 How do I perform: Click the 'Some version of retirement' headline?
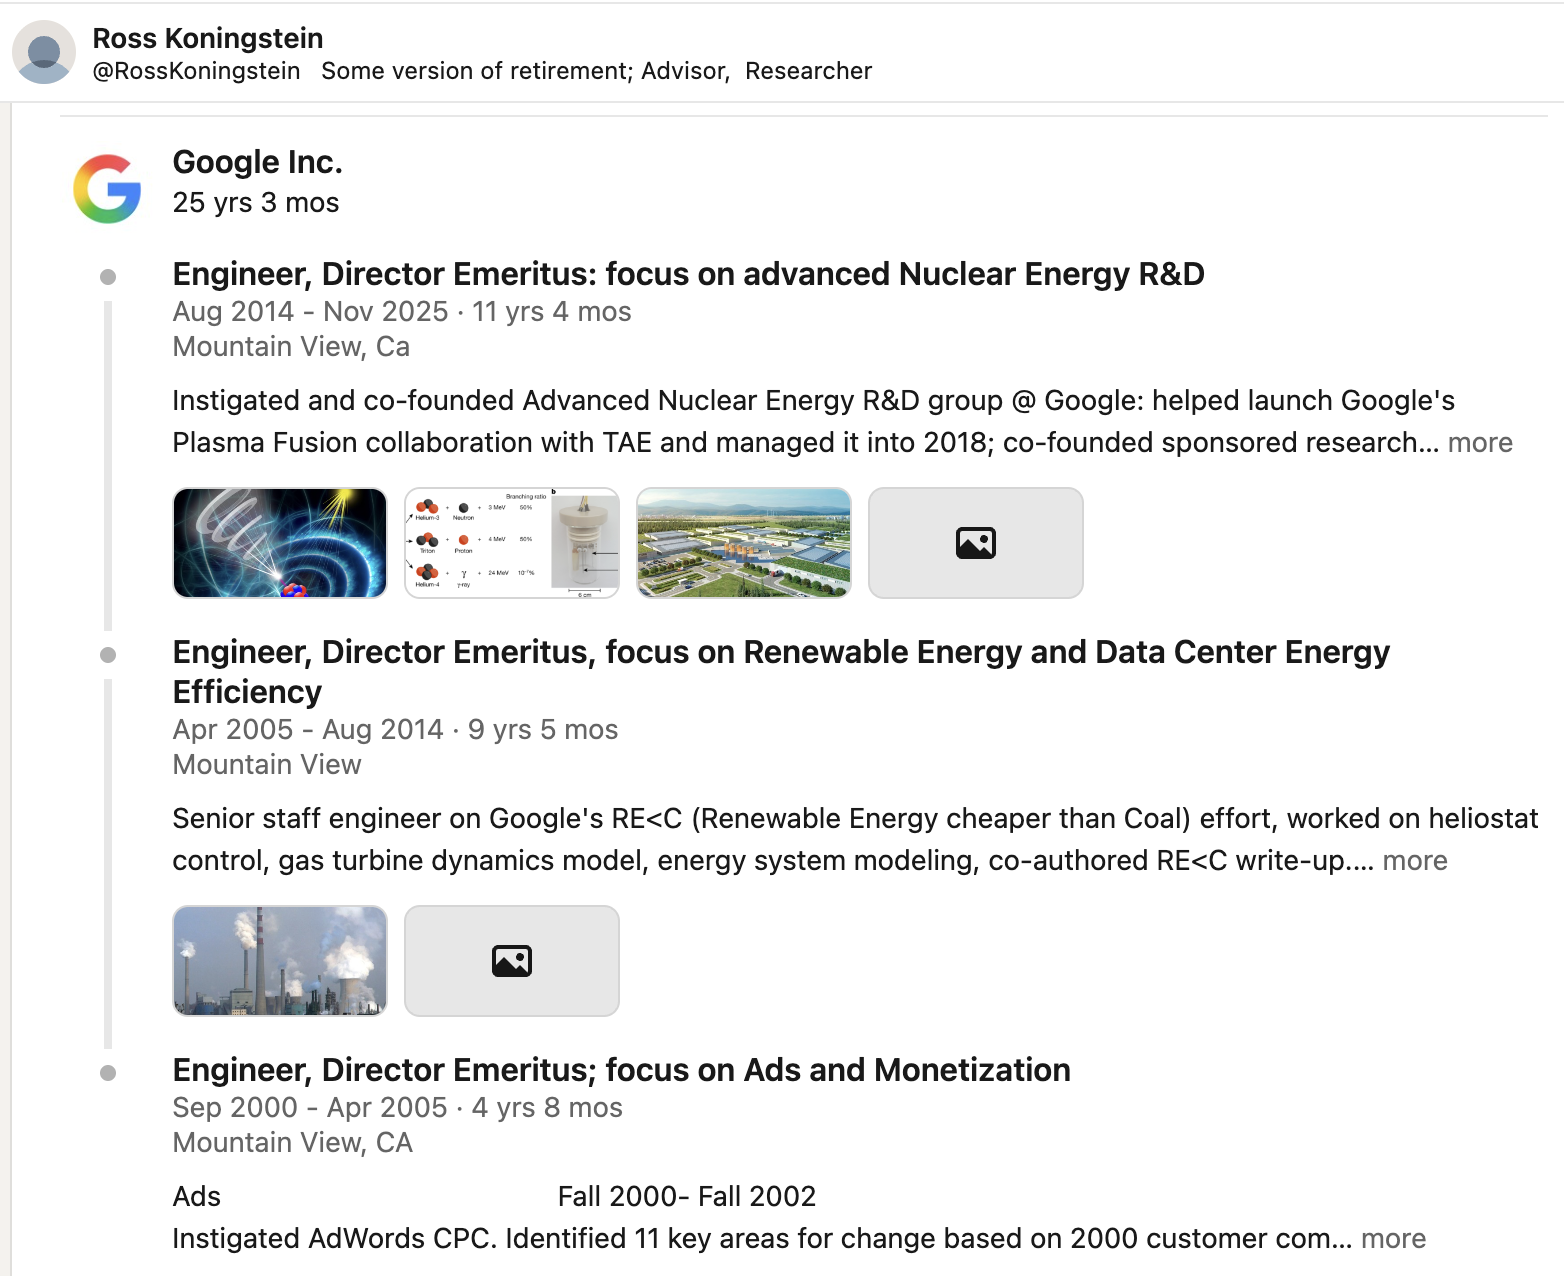coord(477,71)
